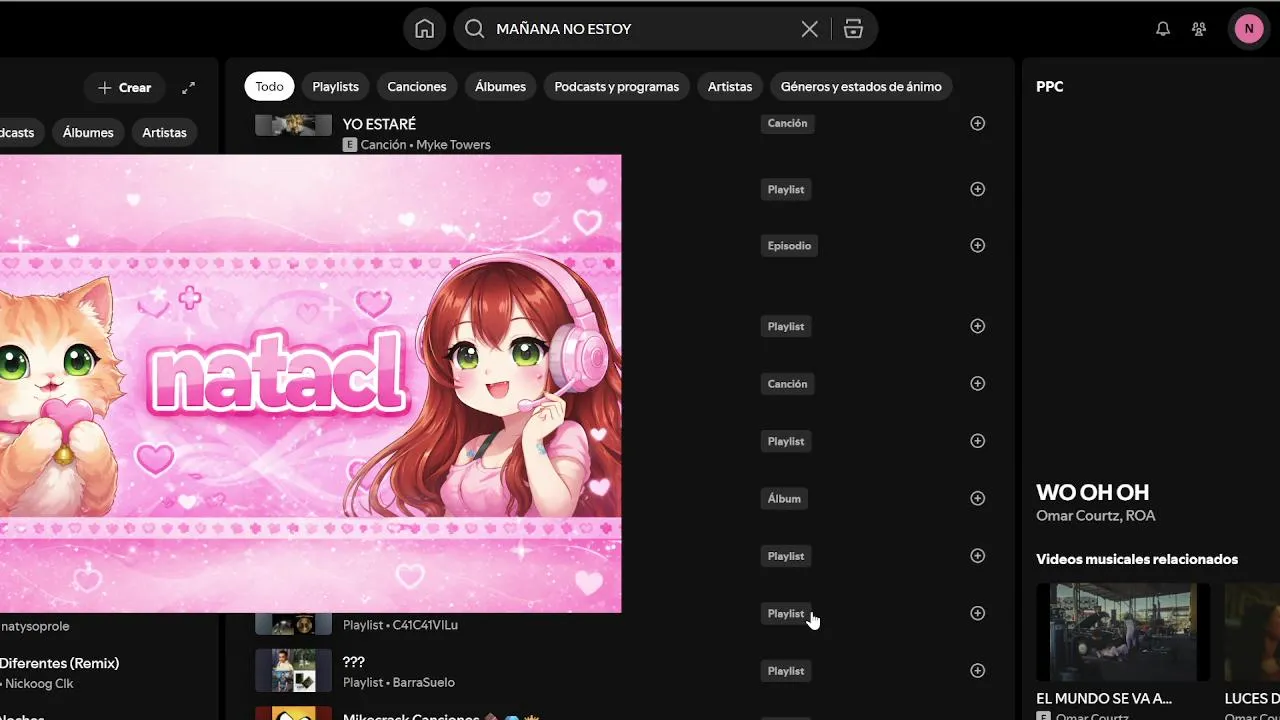
Task: Click the ??? playlist cover thumbnail
Action: tap(293, 670)
